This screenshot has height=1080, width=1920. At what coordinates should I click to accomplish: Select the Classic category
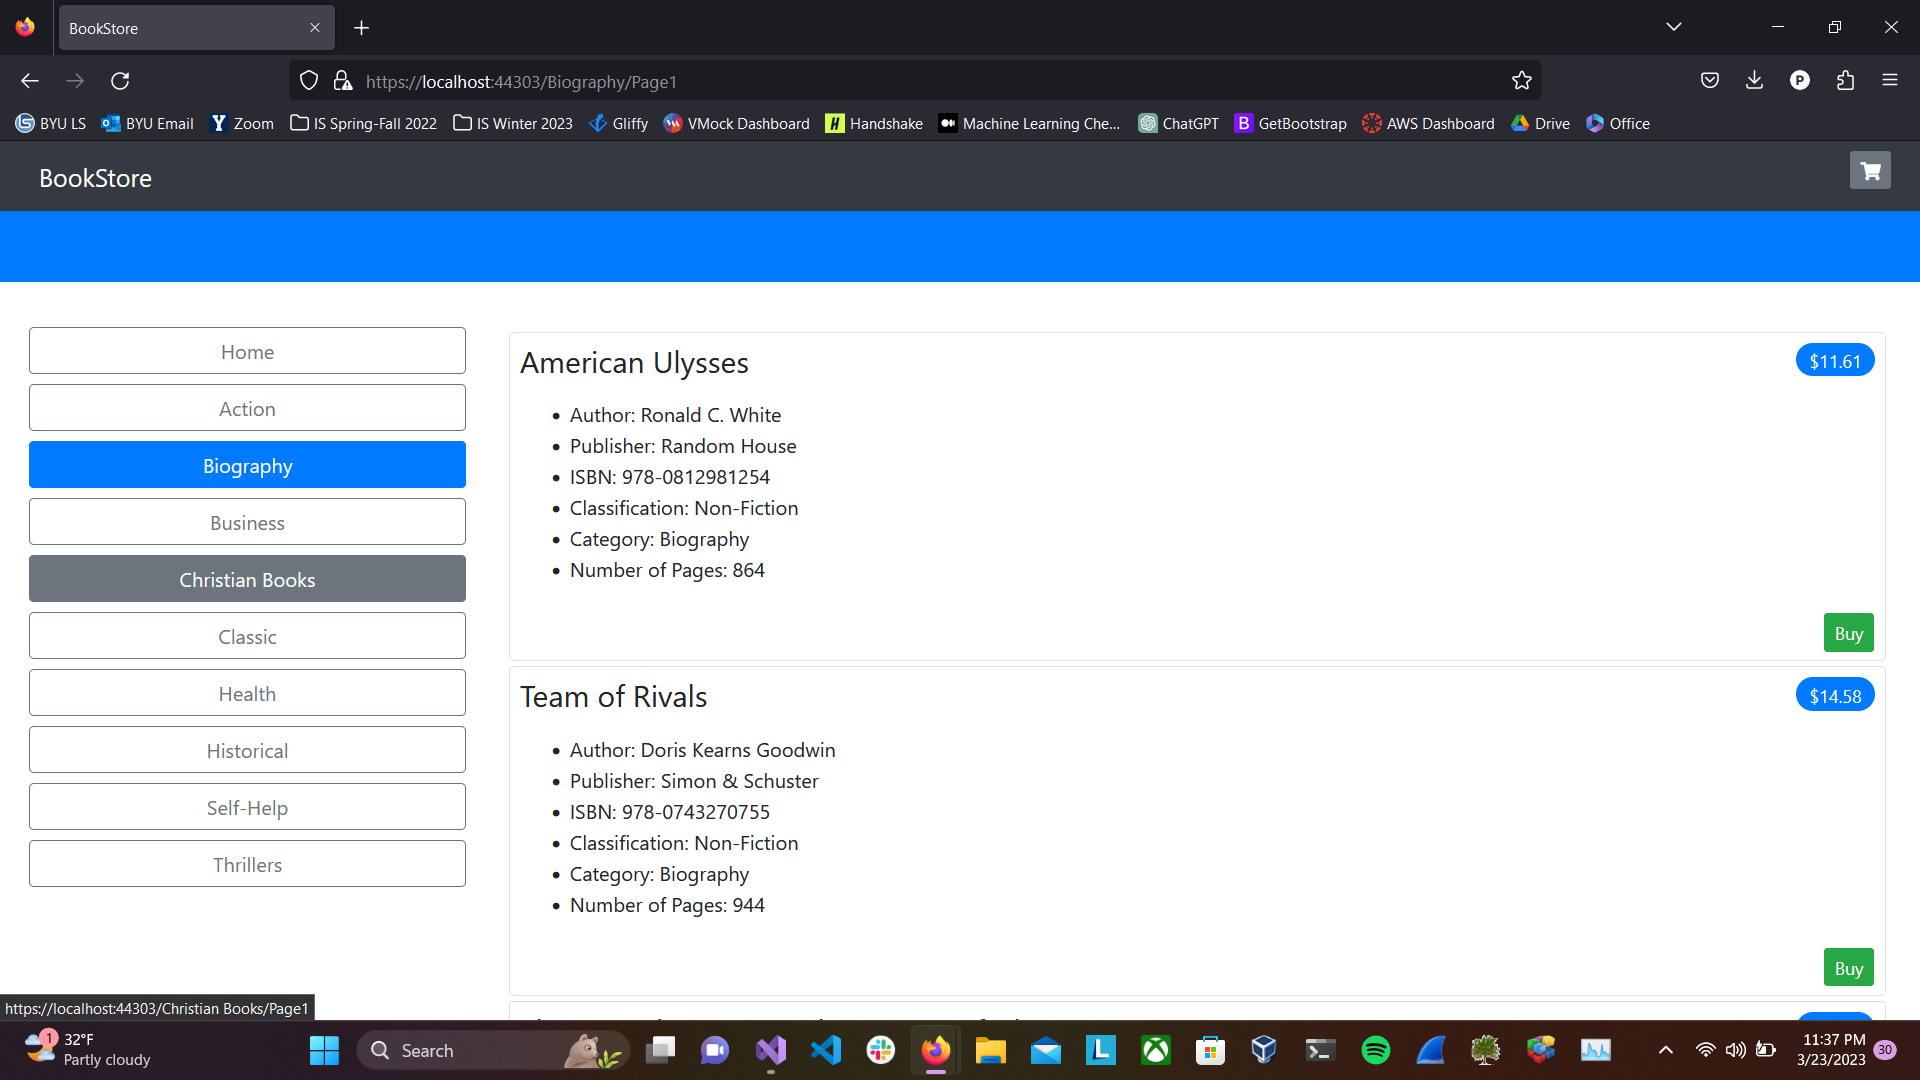[247, 636]
